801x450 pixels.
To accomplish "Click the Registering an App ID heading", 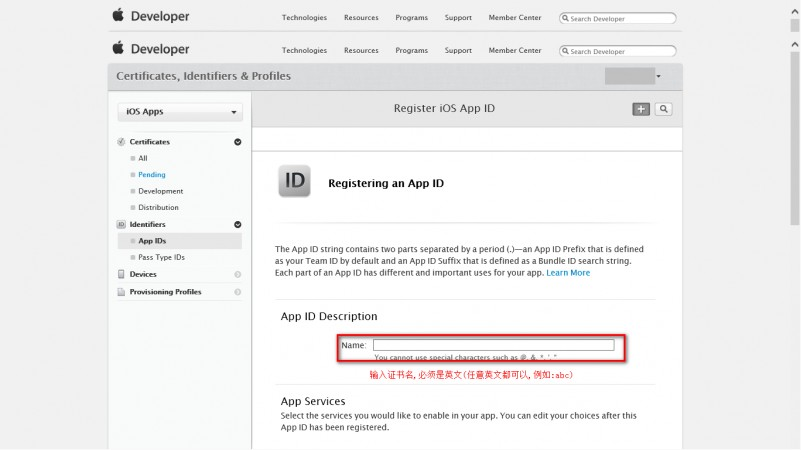I will 386,183.
